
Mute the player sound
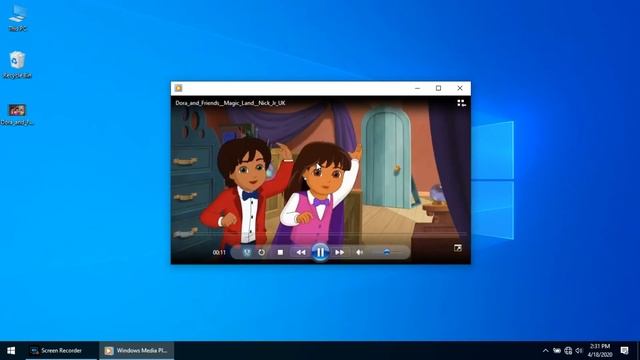click(359, 252)
